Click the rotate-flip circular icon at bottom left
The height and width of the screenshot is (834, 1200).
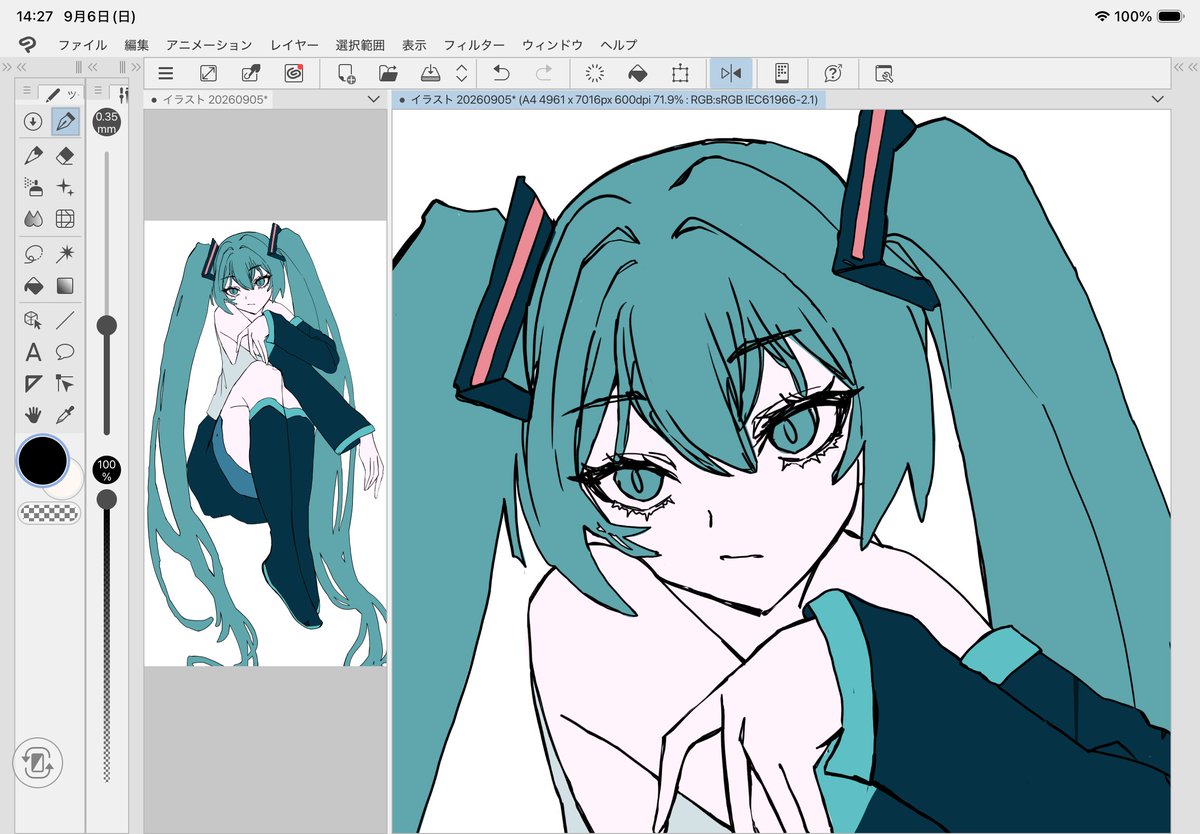point(38,763)
